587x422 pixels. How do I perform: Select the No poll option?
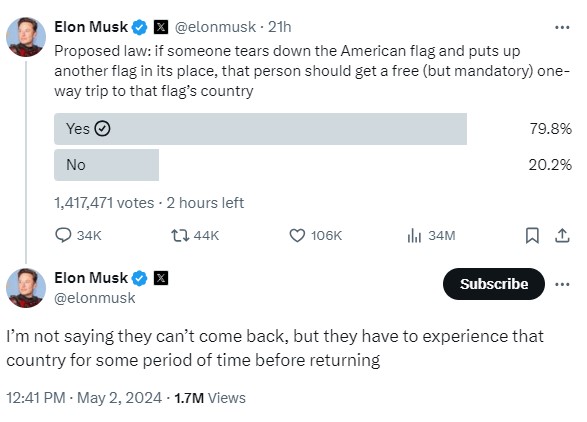106,165
